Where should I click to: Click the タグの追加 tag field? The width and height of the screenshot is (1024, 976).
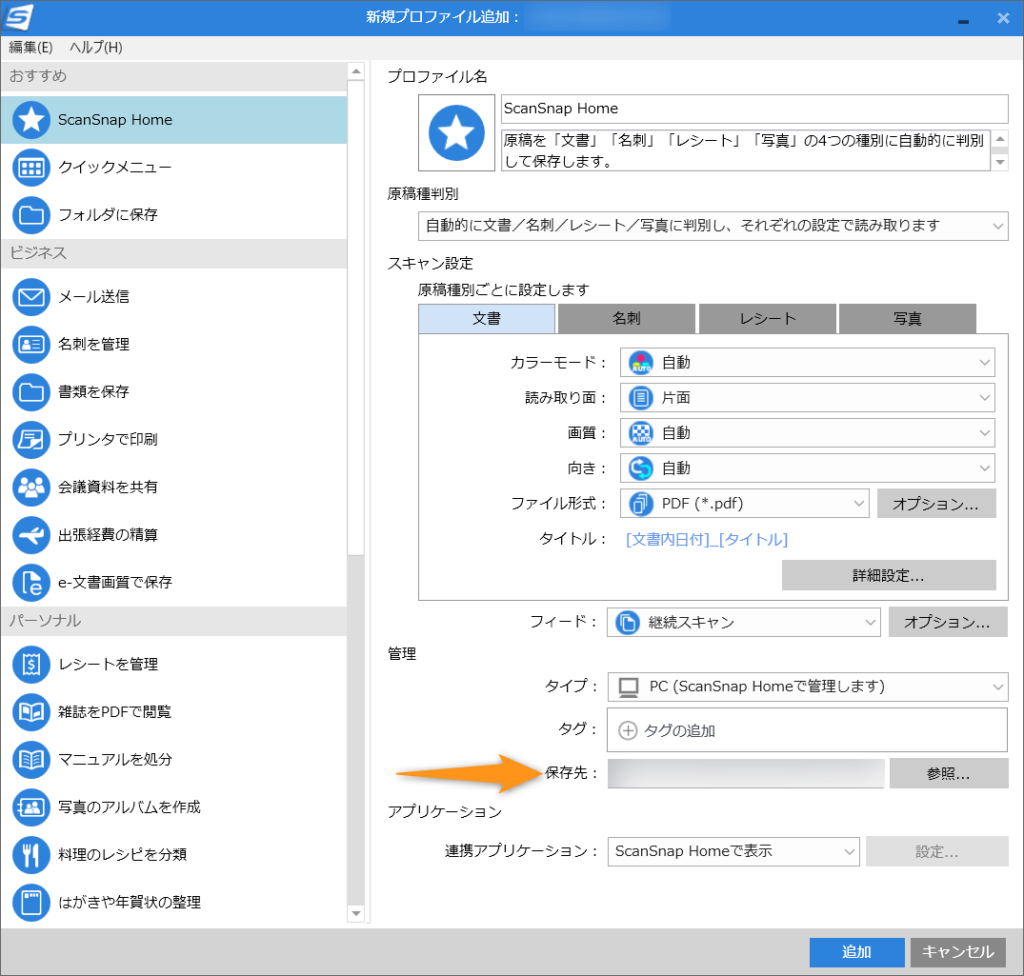coord(807,730)
